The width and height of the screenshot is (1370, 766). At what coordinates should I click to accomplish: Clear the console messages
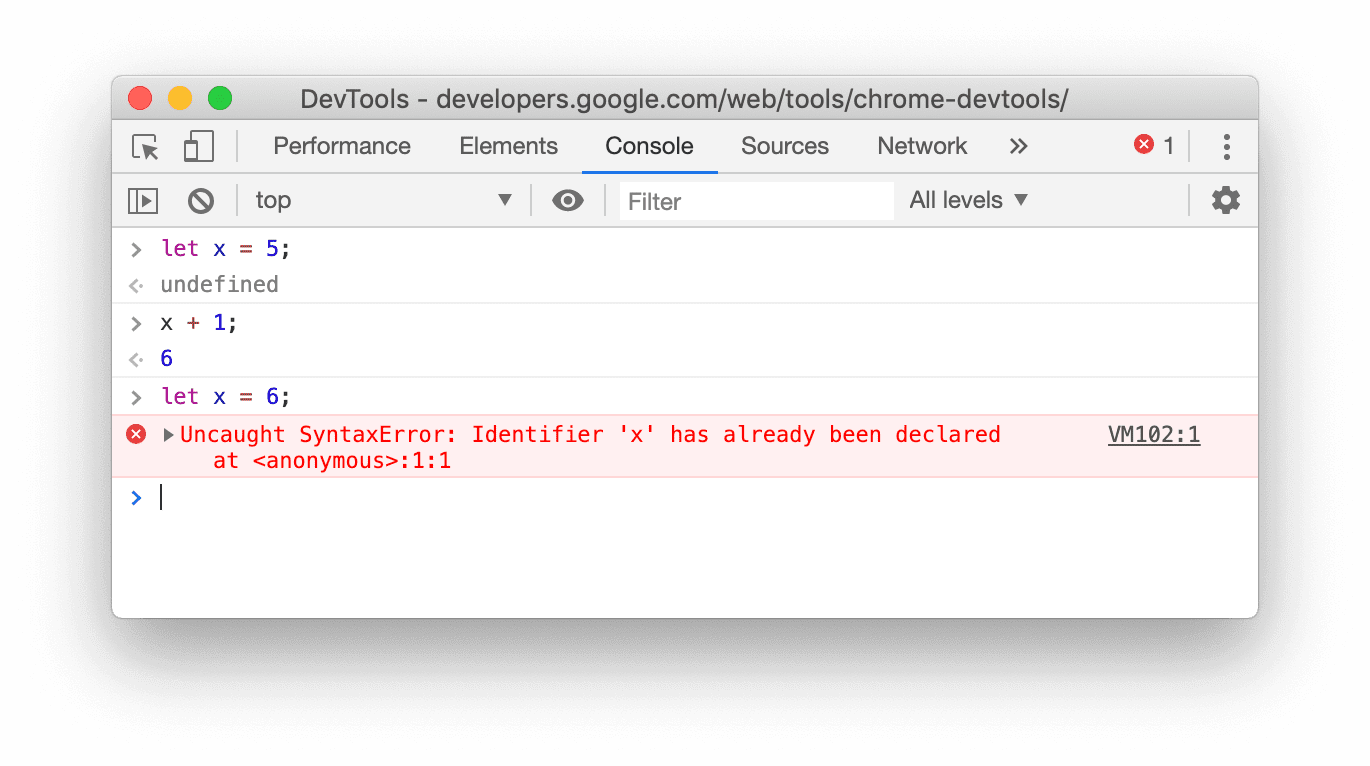[201, 200]
